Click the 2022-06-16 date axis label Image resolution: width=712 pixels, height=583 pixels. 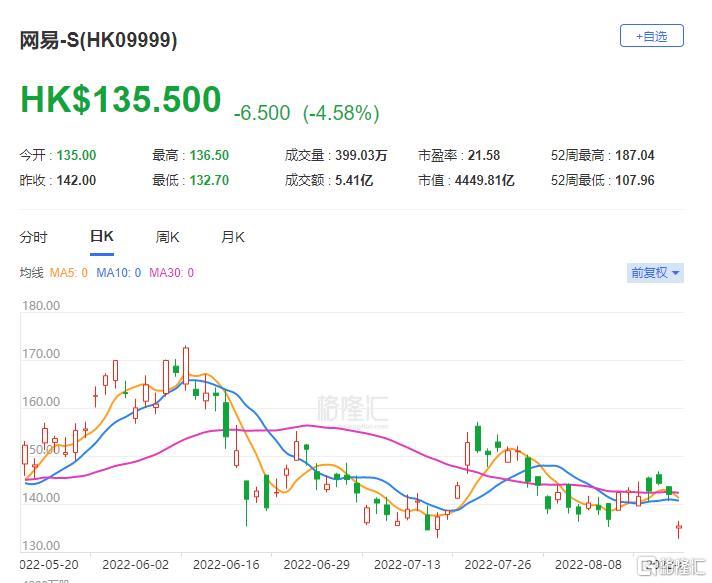(x=226, y=565)
